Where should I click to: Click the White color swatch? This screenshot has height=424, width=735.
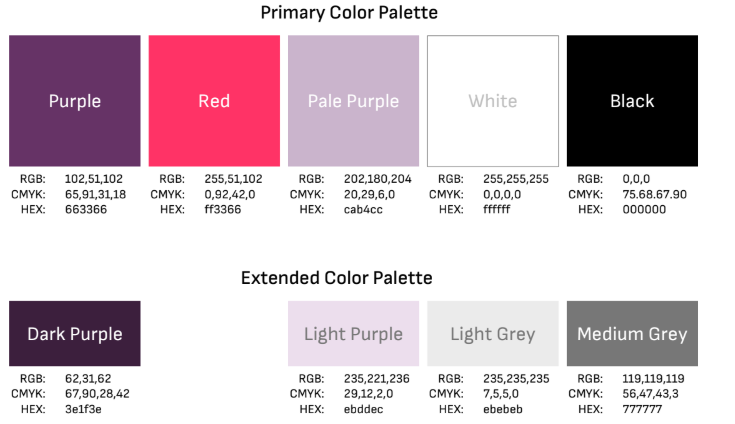pos(493,101)
